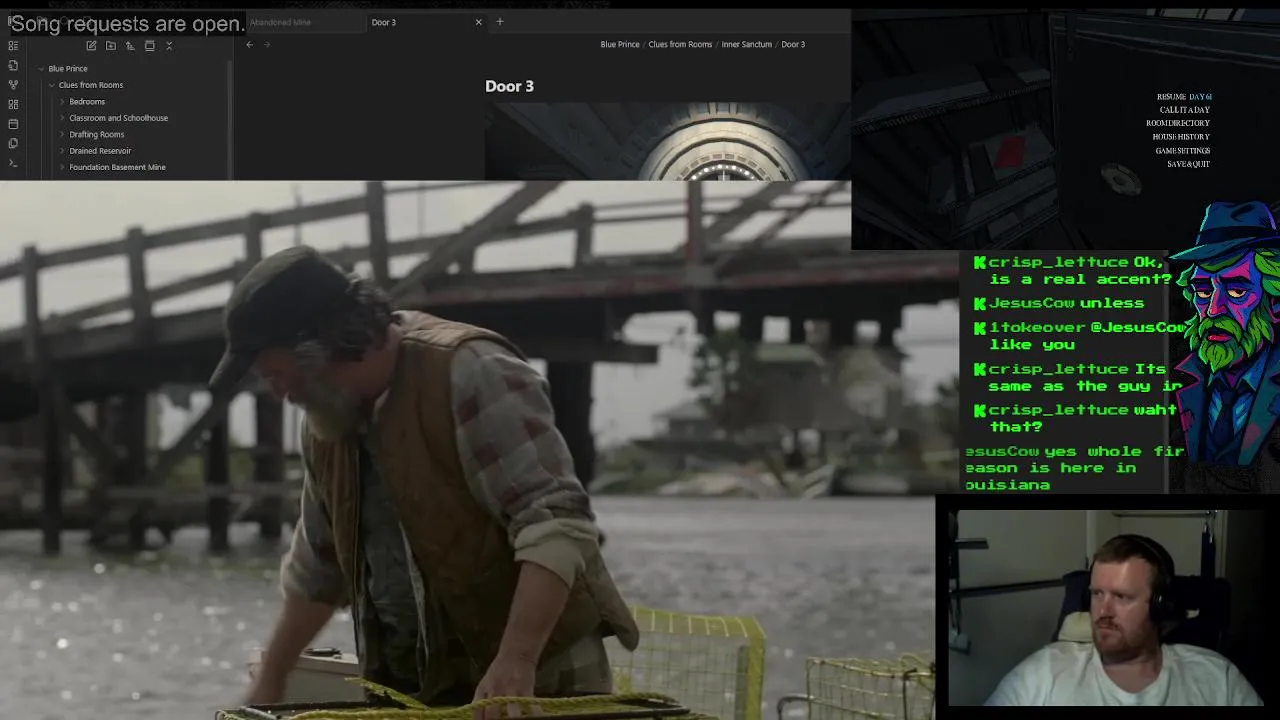The height and width of the screenshot is (720, 1280).
Task: Navigate back with the left arrow
Action: pyautogui.click(x=250, y=44)
